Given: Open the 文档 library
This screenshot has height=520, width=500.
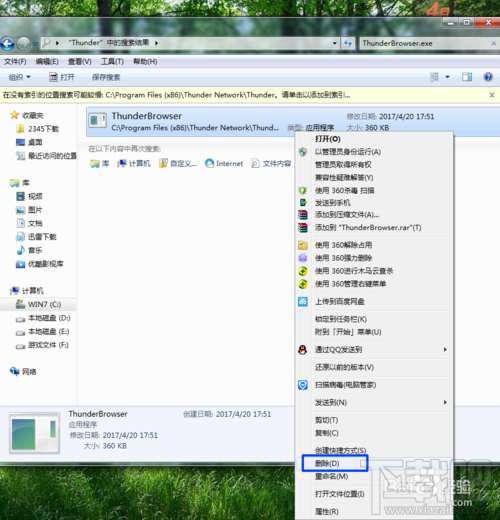Looking at the screenshot, I should pyautogui.click(x=29, y=223).
